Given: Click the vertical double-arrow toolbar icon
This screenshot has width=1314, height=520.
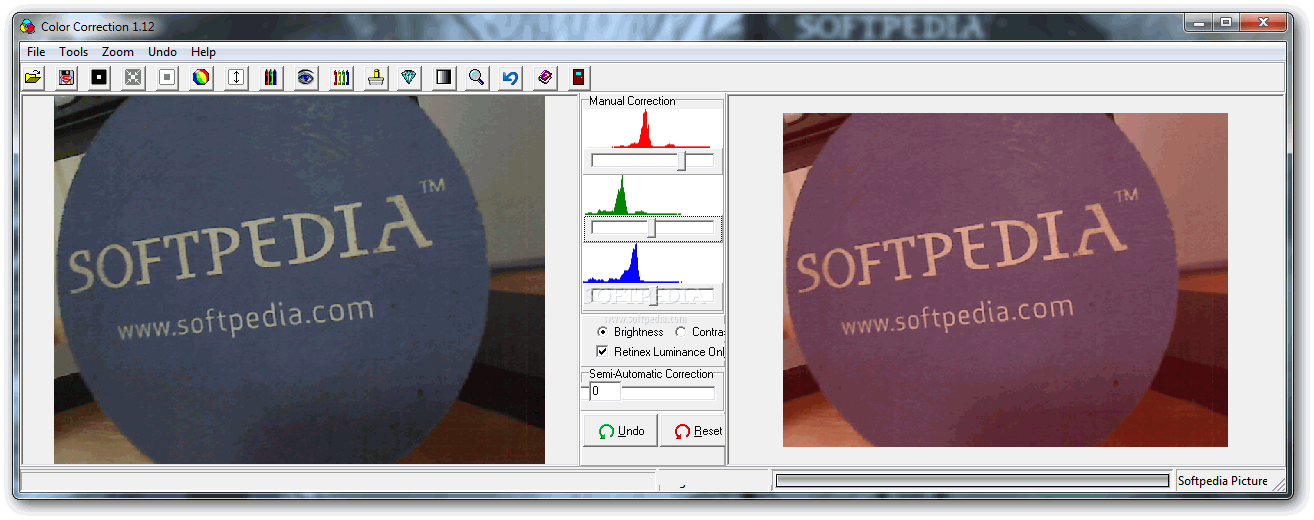Looking at the screenshot, I should 236,77.
